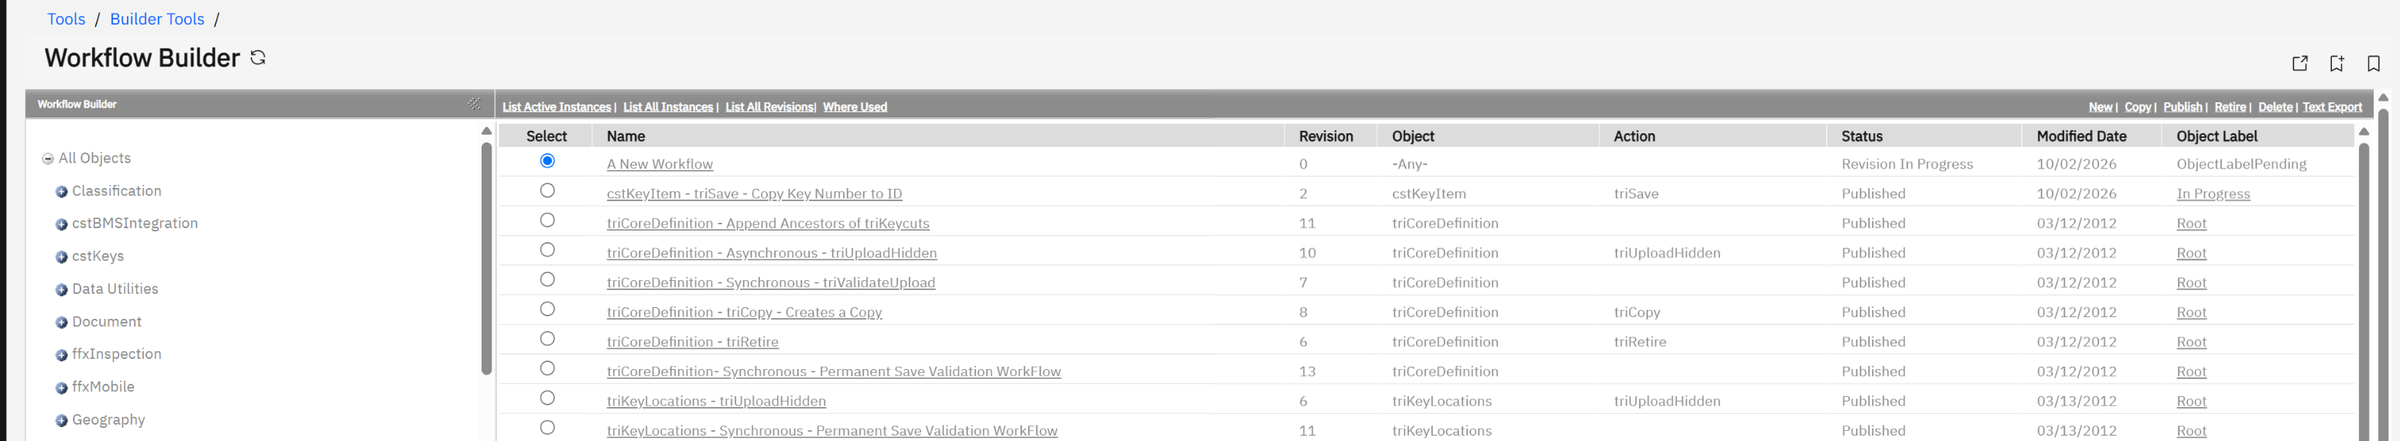2400x441 pixels.
Task: Select radio for triCopy Creates a Copy
Action: [x=547, y=309]
